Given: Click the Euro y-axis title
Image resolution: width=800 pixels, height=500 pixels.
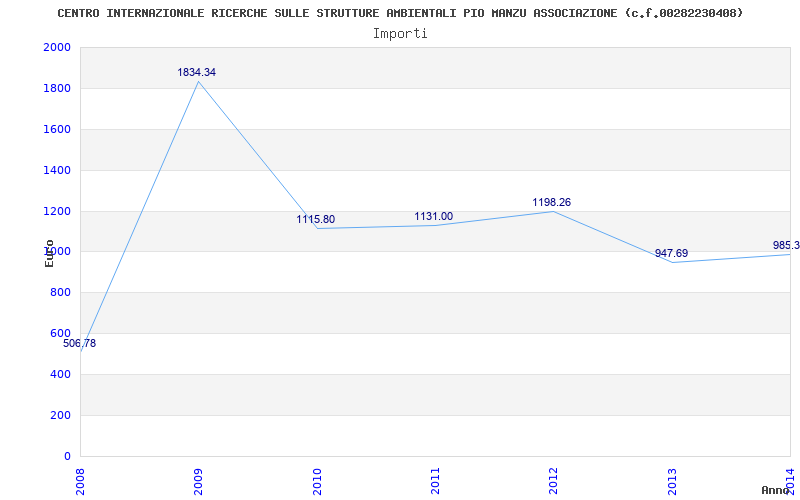Looking at the screenshot, I should coord(49,253).
